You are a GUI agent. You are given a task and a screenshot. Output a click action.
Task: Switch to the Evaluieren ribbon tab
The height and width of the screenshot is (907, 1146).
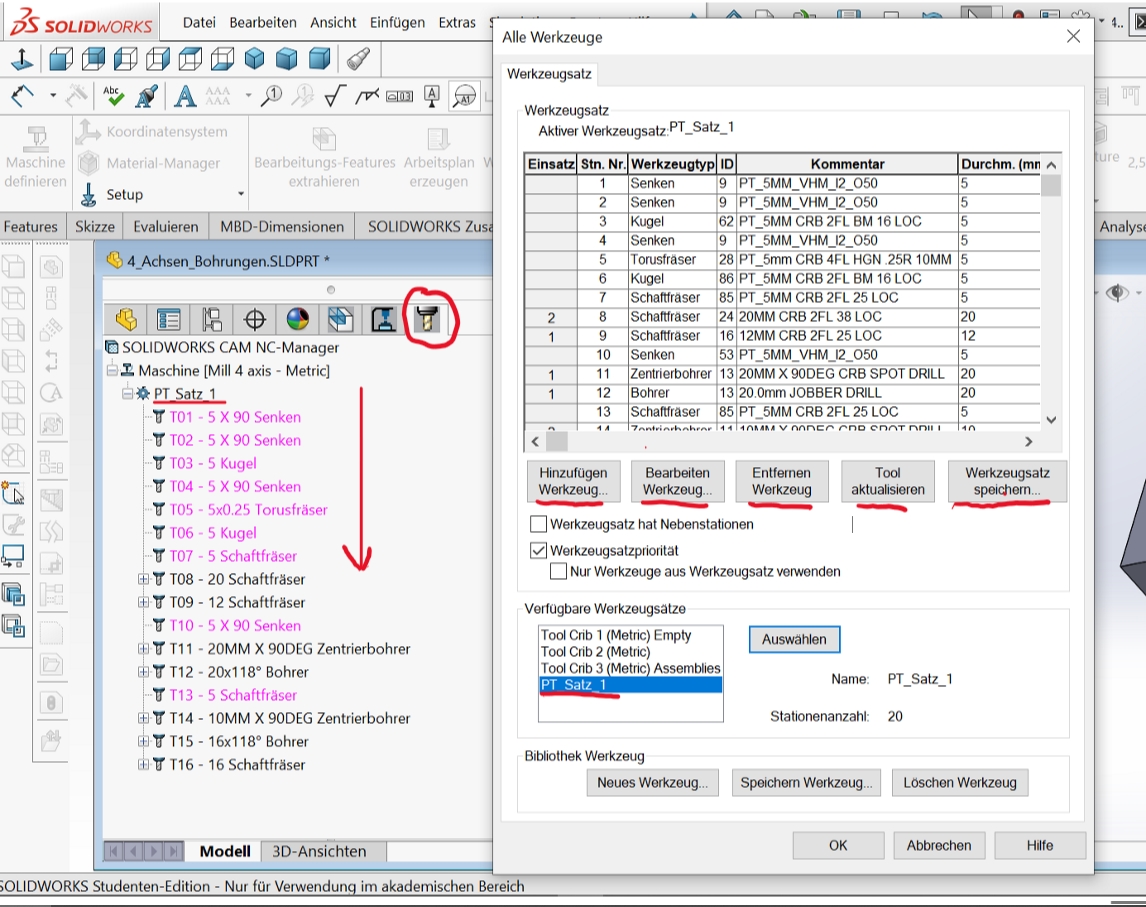pyautogui.click(x=165, y=227)
